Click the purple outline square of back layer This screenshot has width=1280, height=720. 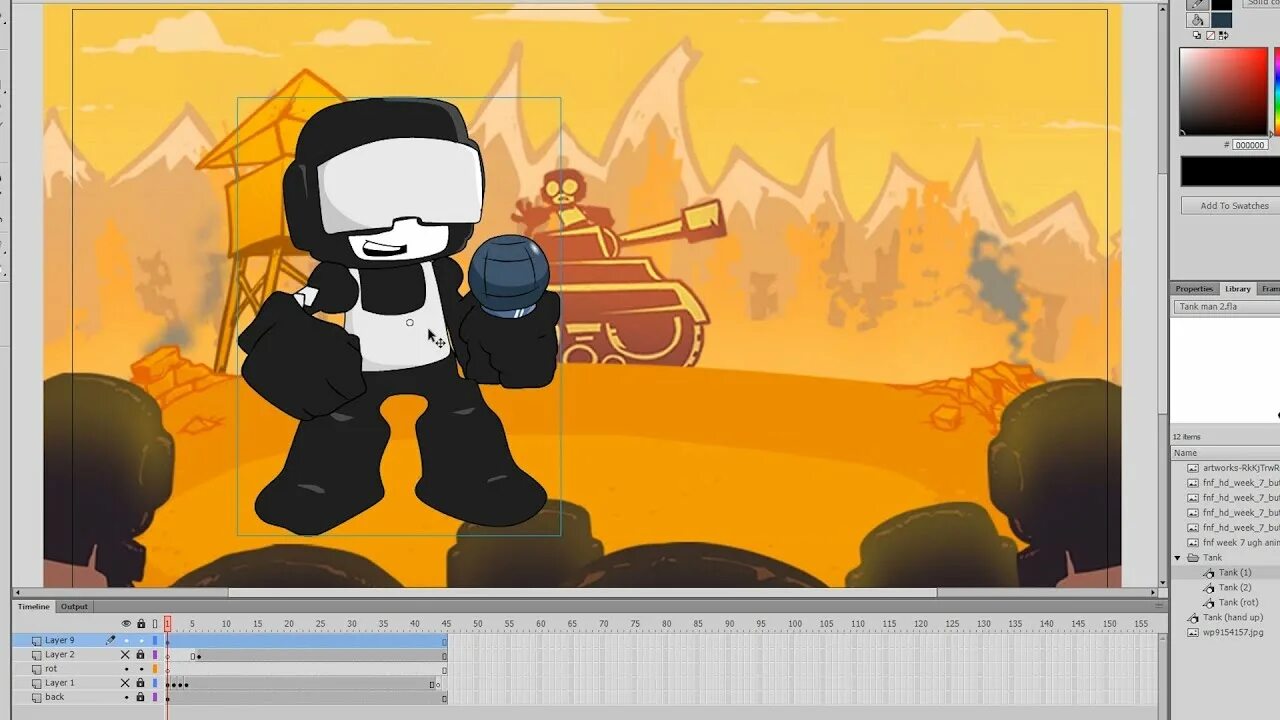pyautogui.click(x=155, y=697)
